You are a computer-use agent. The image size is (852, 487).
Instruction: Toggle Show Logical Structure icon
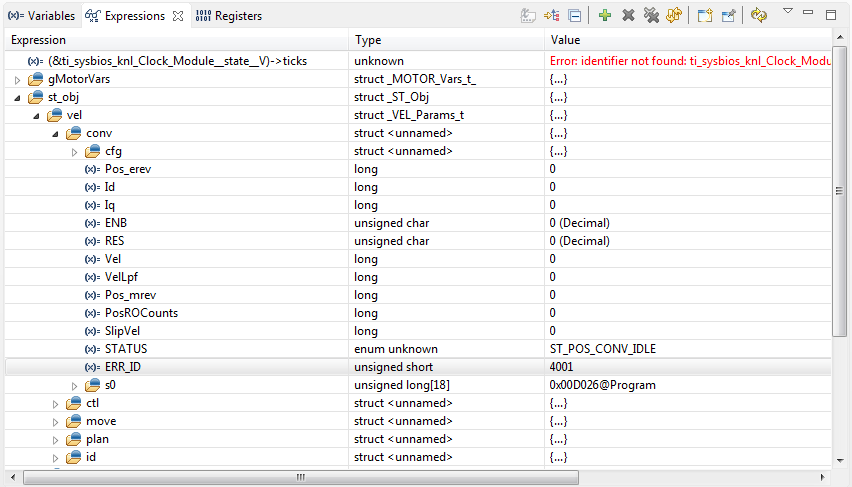[x=552, y=15]
